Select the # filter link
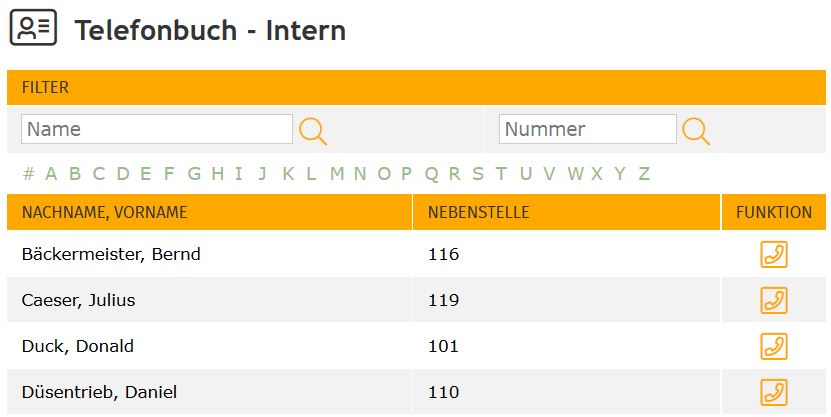 [x=28, y=174]
